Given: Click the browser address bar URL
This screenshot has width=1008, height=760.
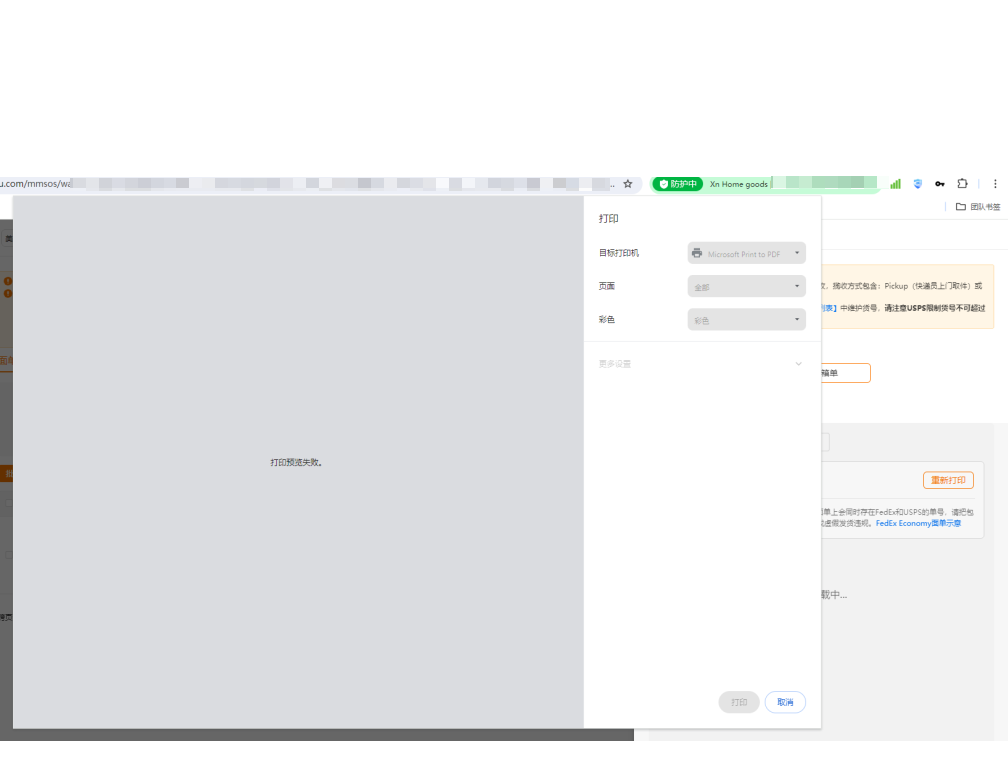Looking at the screenshot, I should click(x=300, y=184).
